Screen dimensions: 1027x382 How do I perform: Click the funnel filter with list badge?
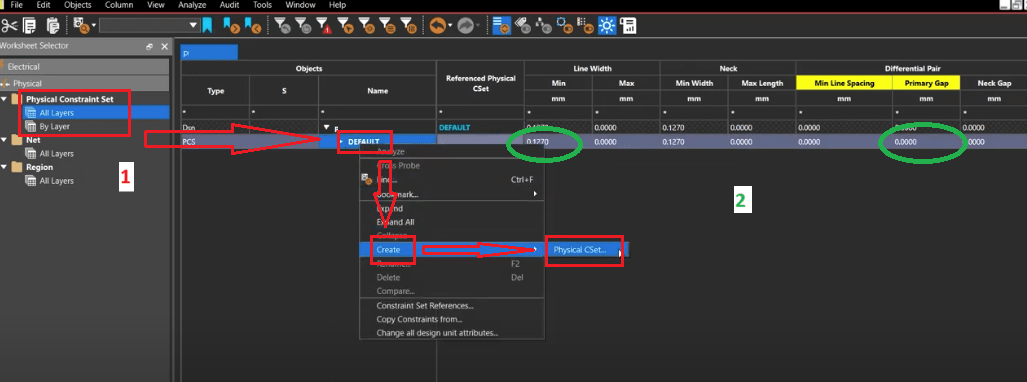click(x=388, y=26)
